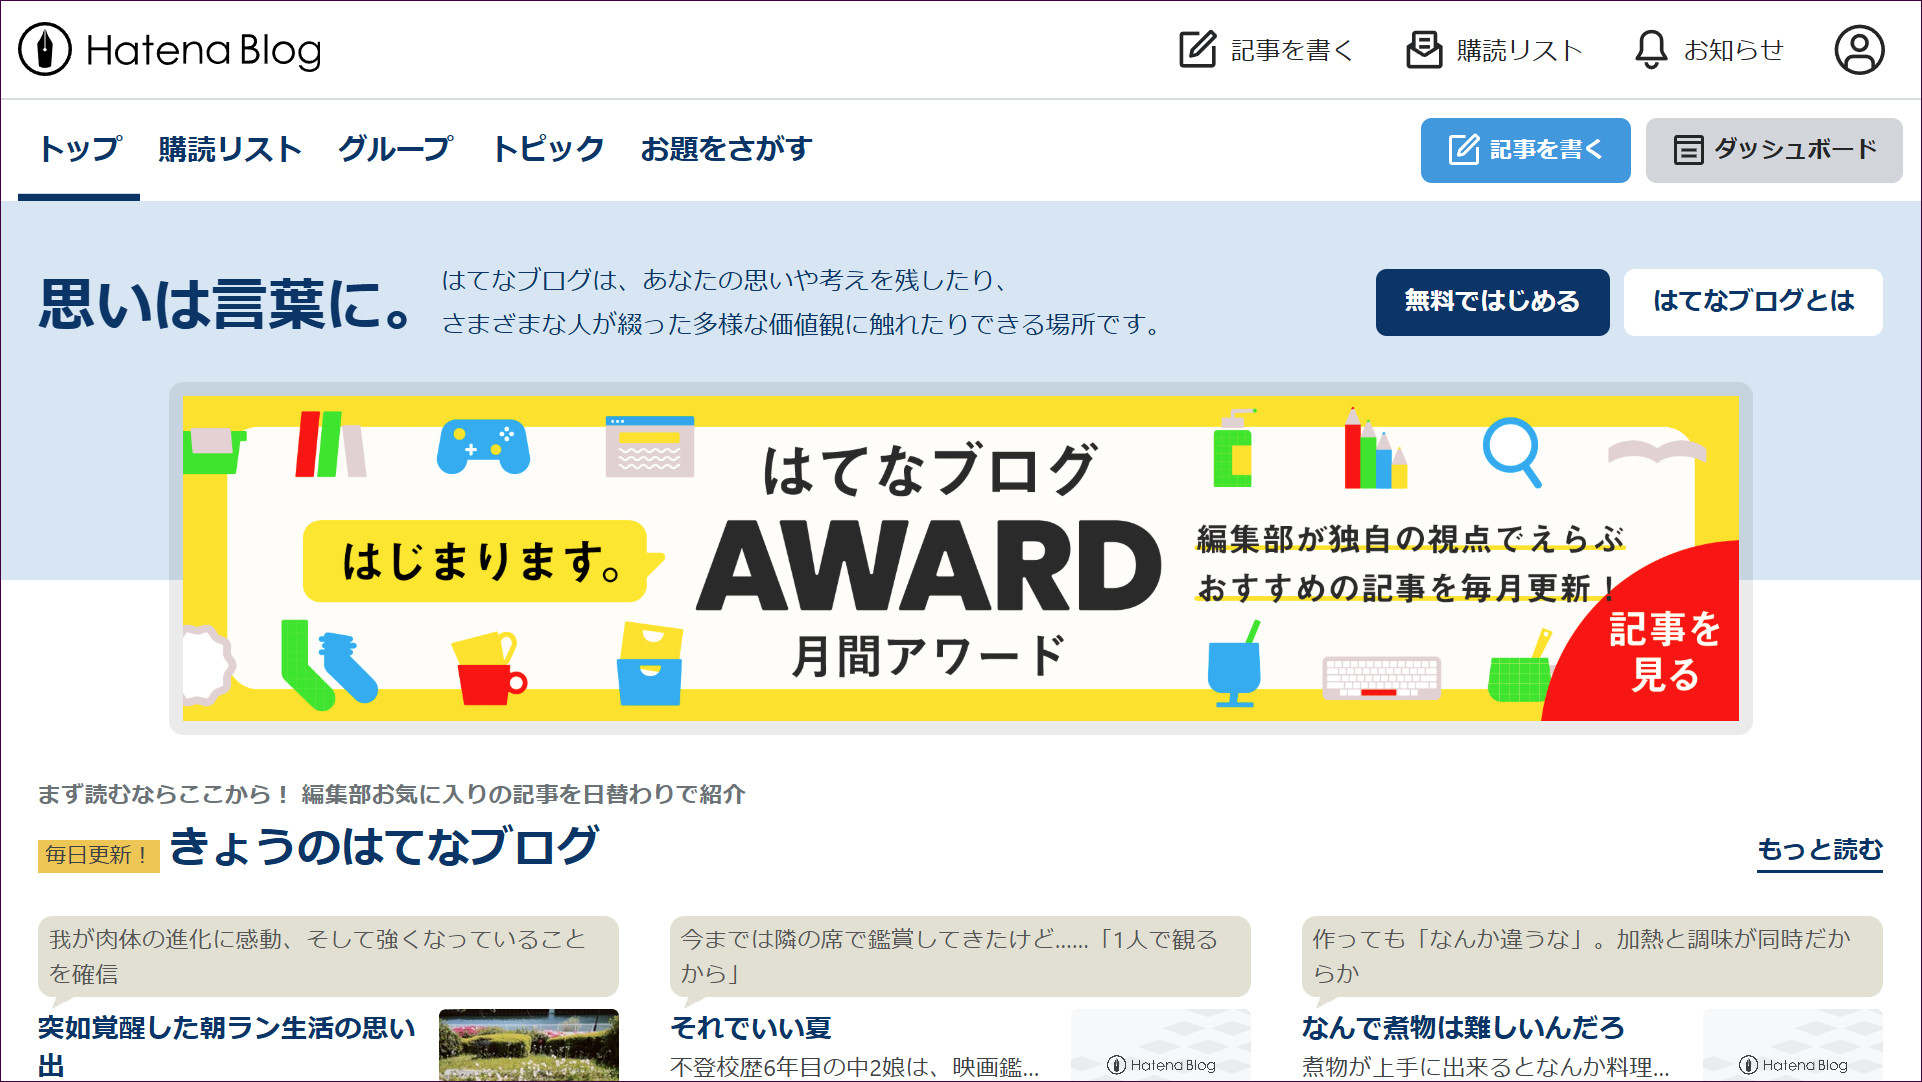This screenshot has height=1082, width=1922.
Task: Click the Hatena Blog pen logo icon
Action: (45, 49)
